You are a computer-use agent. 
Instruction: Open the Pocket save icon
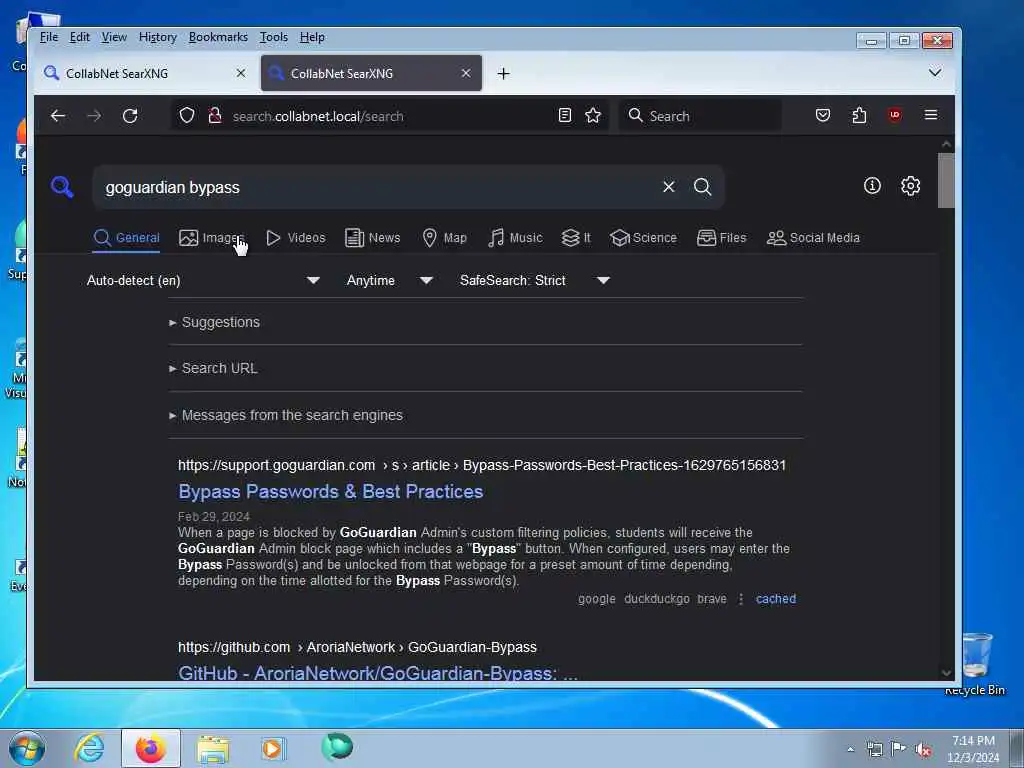pyautogui.click(x=823, y=116)
